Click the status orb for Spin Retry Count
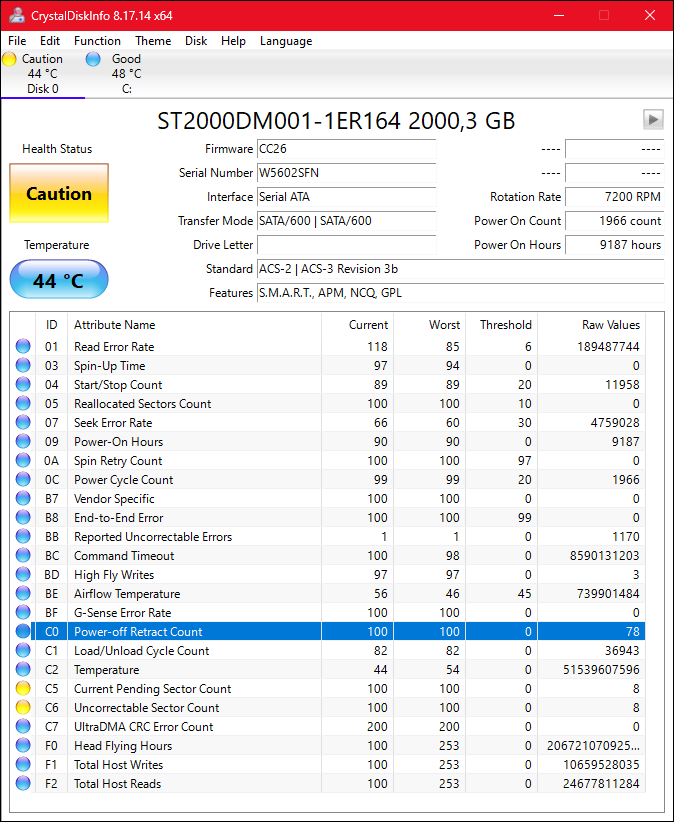 23,460
